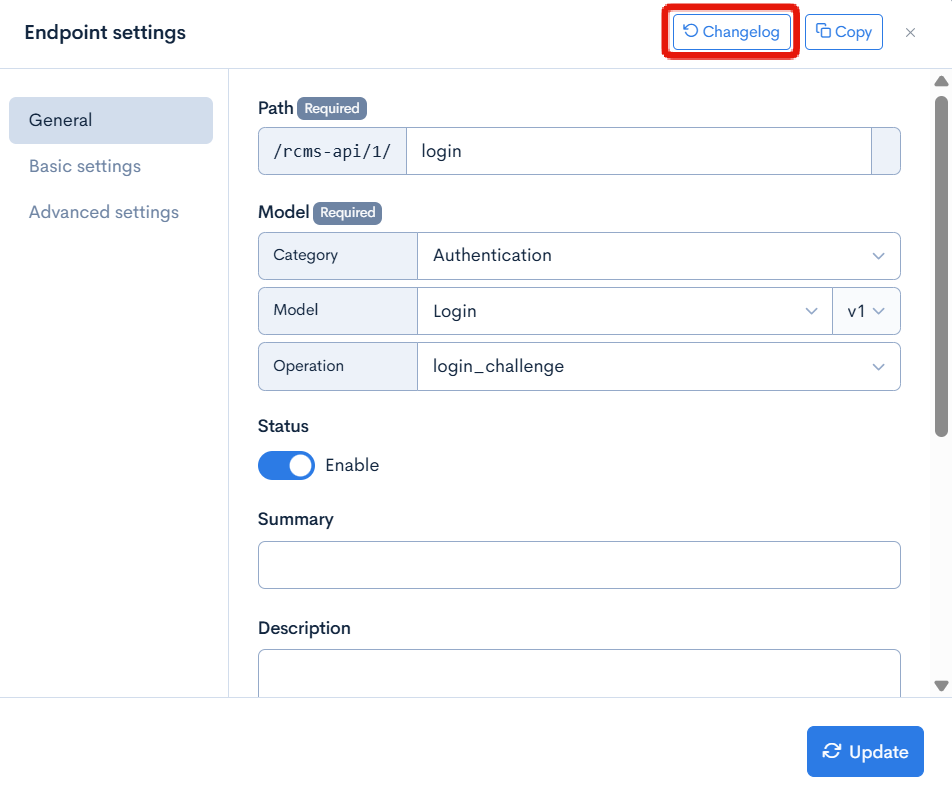Open the Changelog history
The image size is (952, 795).
(732, 32)
